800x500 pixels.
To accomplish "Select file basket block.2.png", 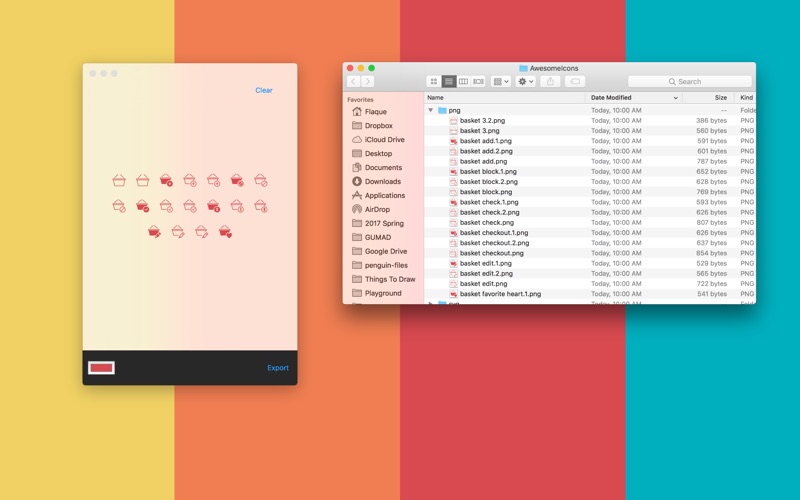I will point(590,182).
